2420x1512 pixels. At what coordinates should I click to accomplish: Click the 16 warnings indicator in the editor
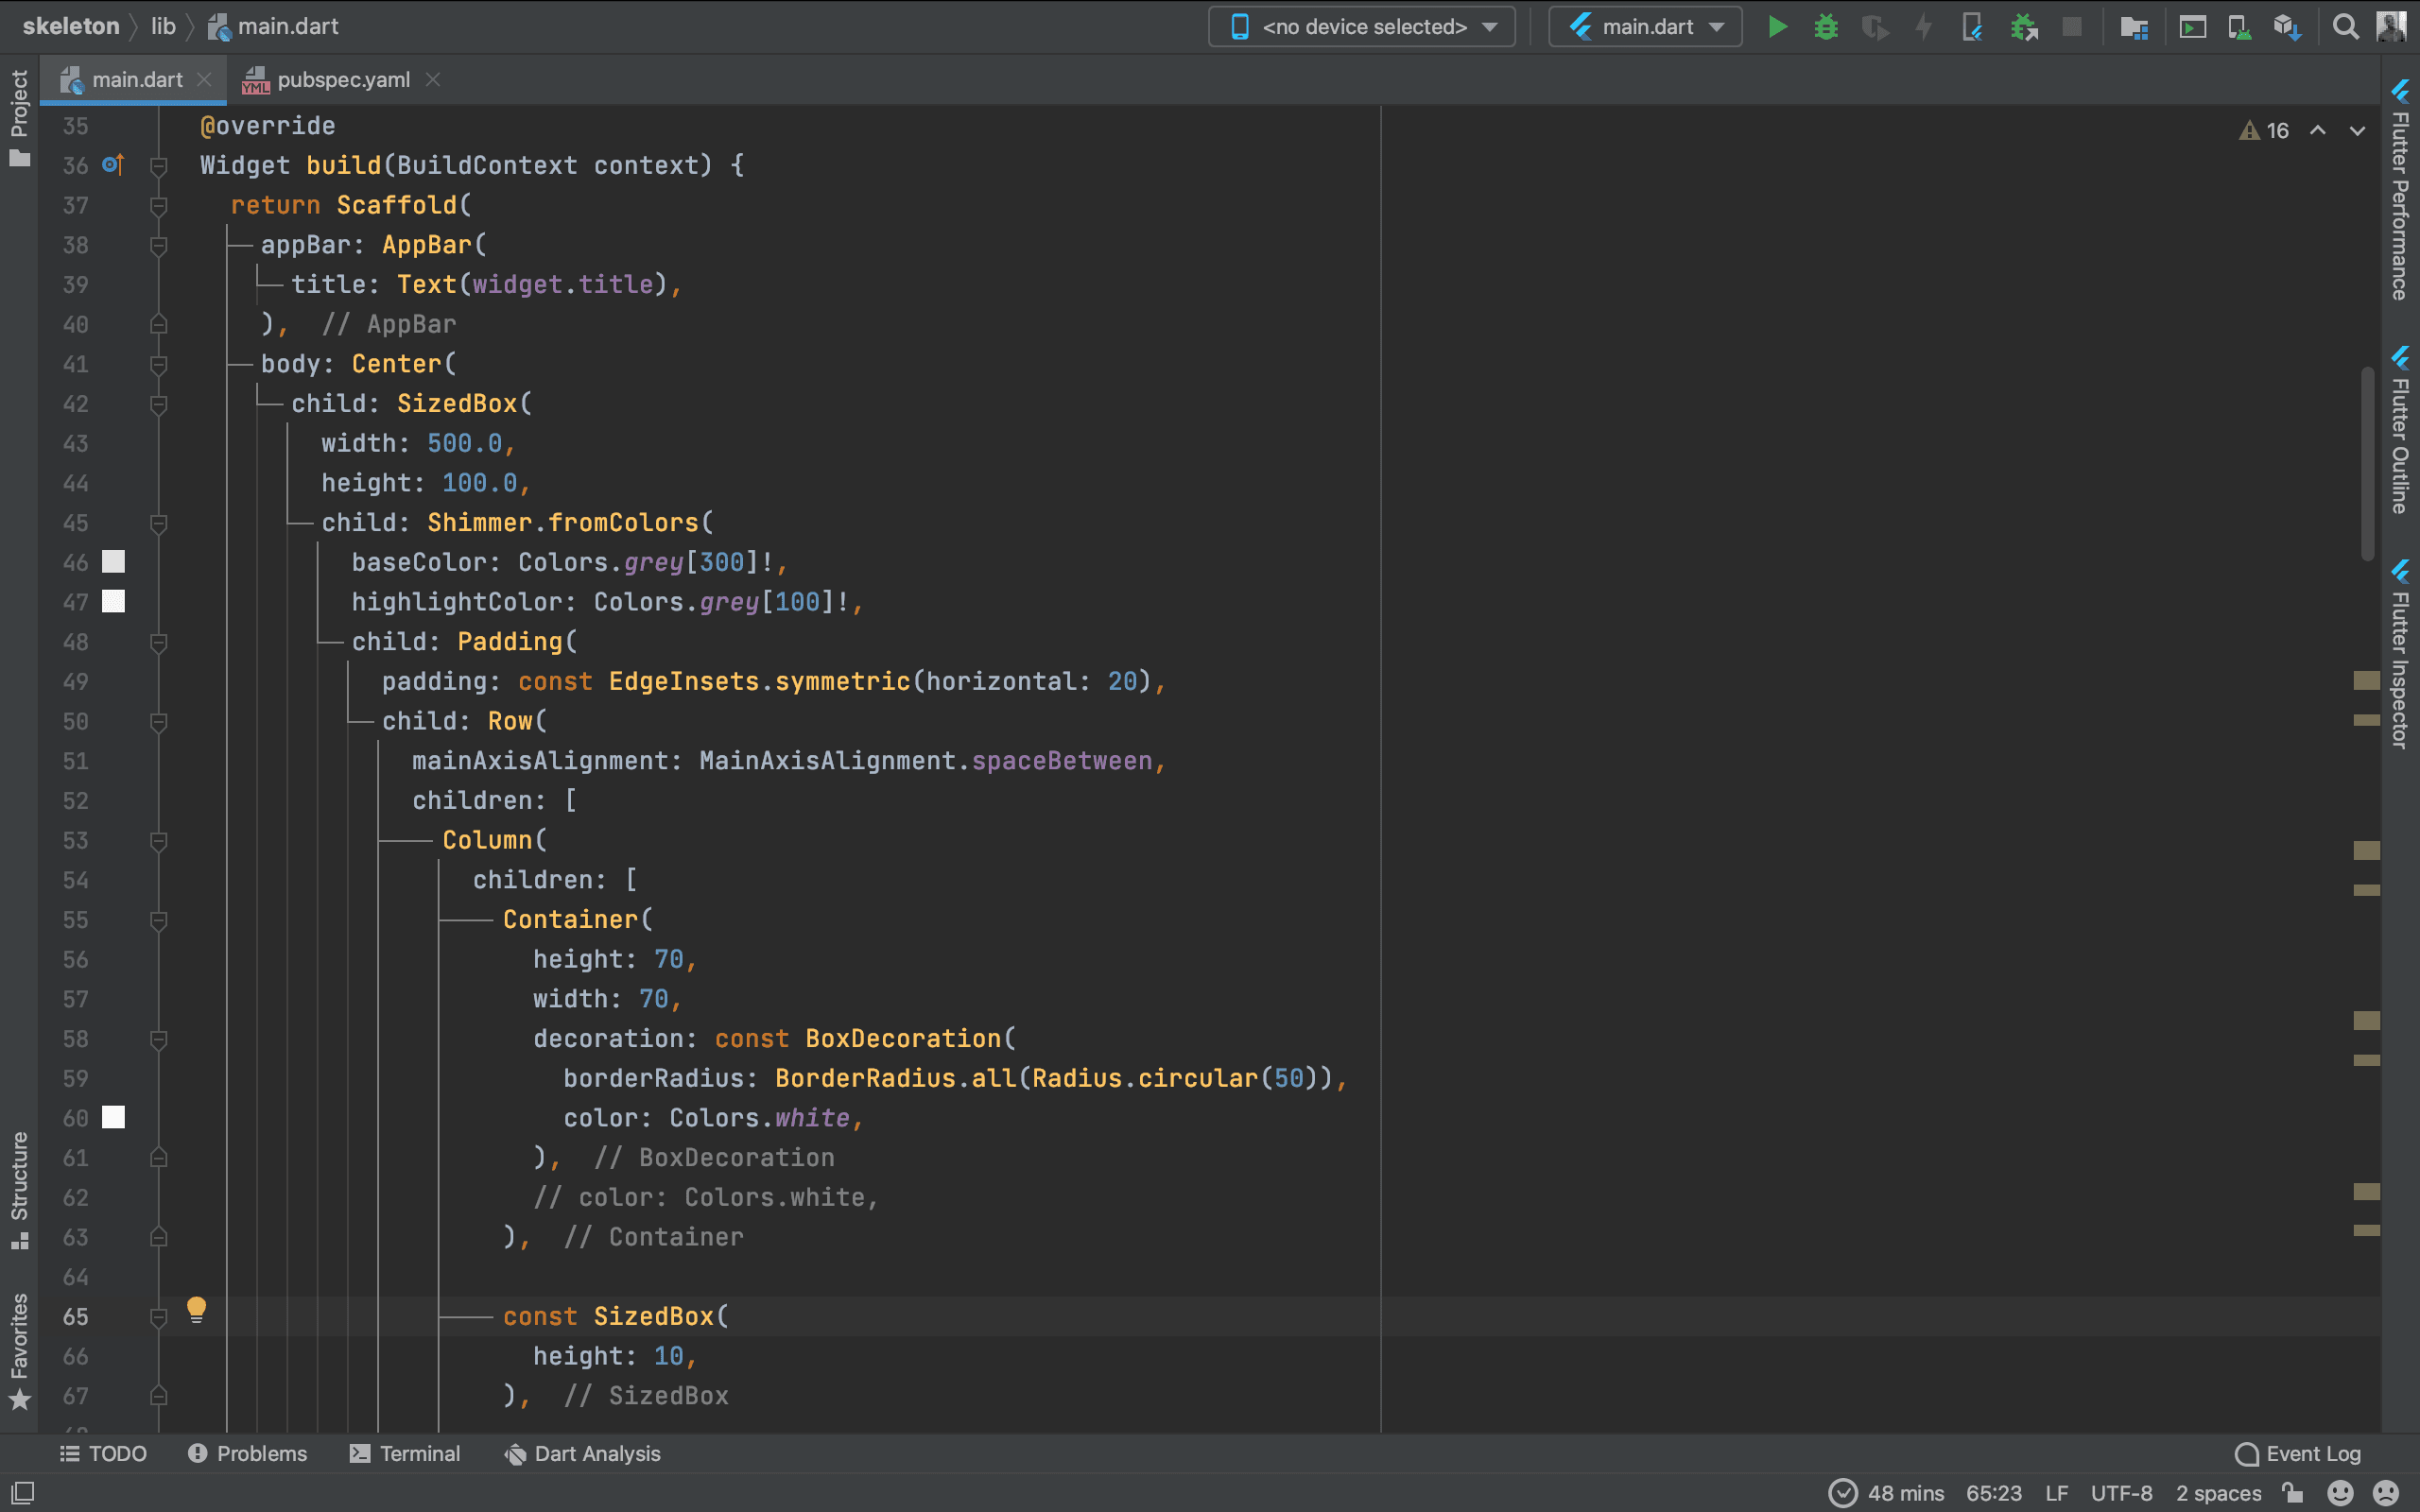click(2265, 131)
